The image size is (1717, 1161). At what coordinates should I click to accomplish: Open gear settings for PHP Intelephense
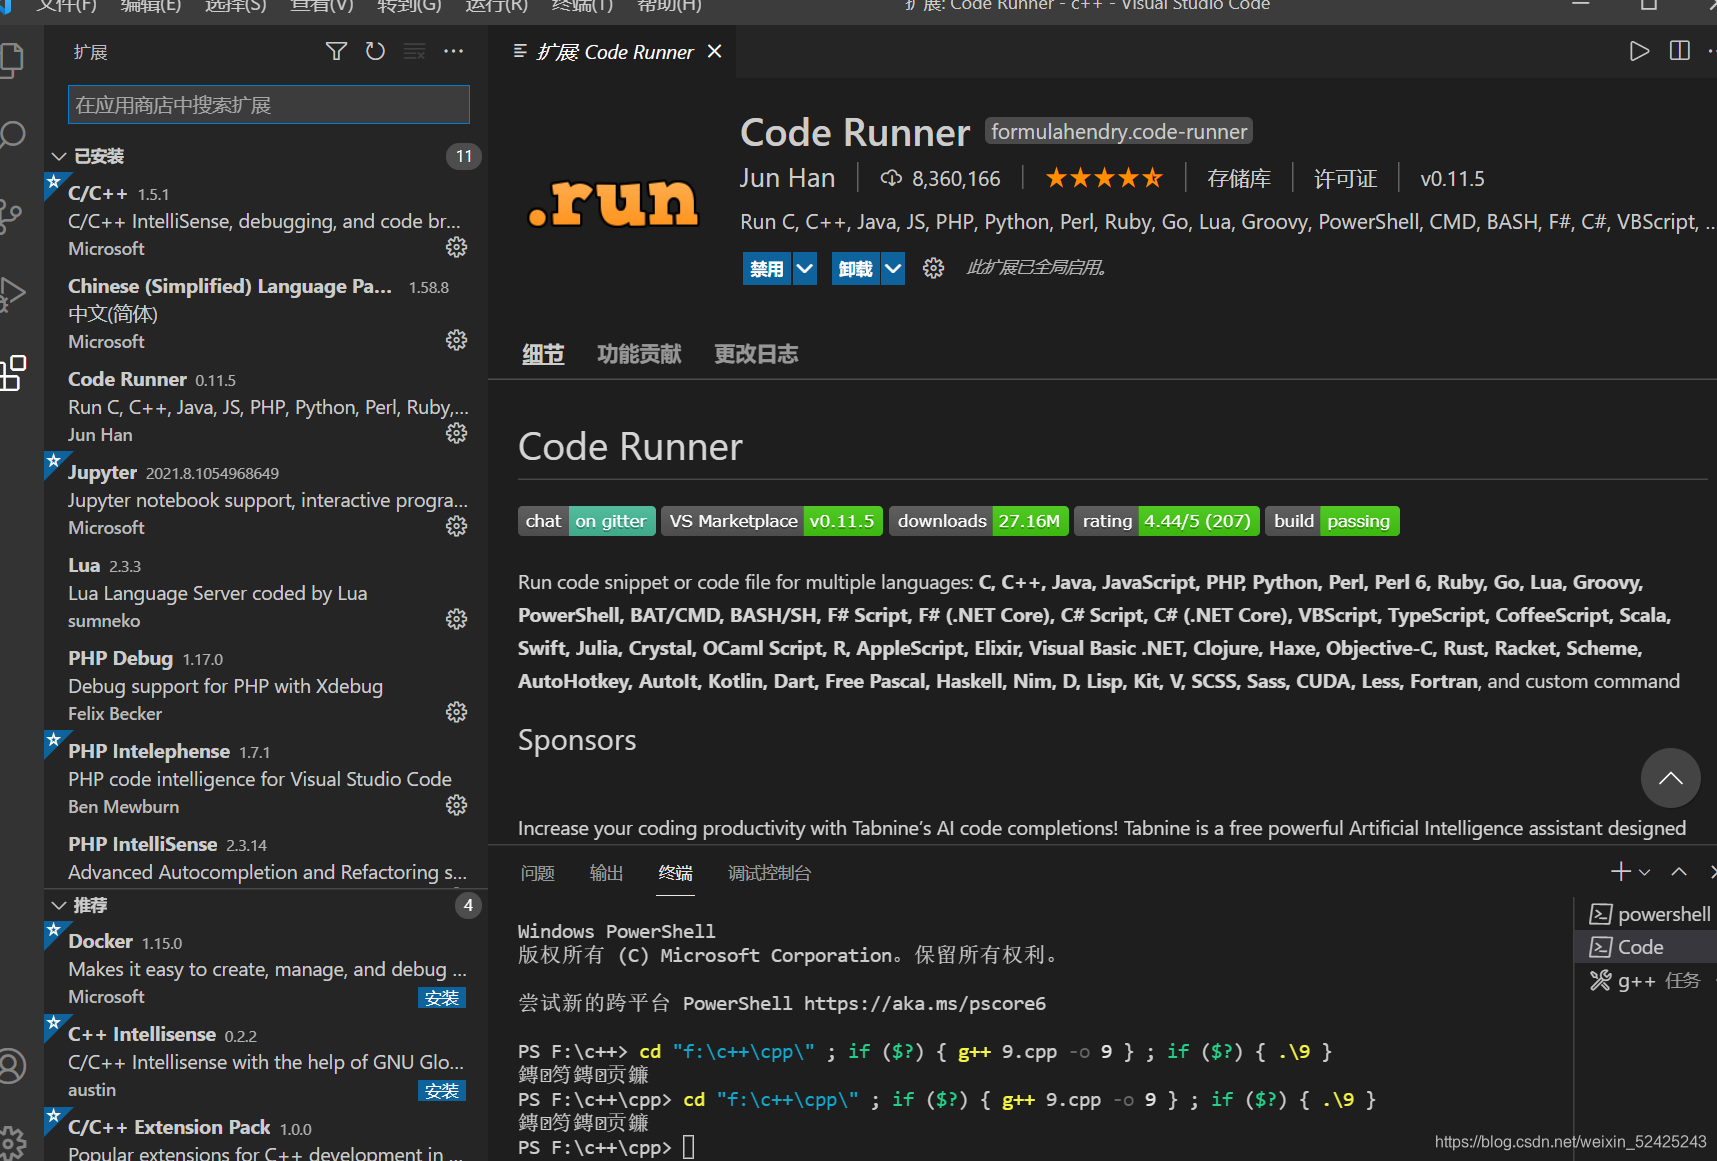coord(456,805)
